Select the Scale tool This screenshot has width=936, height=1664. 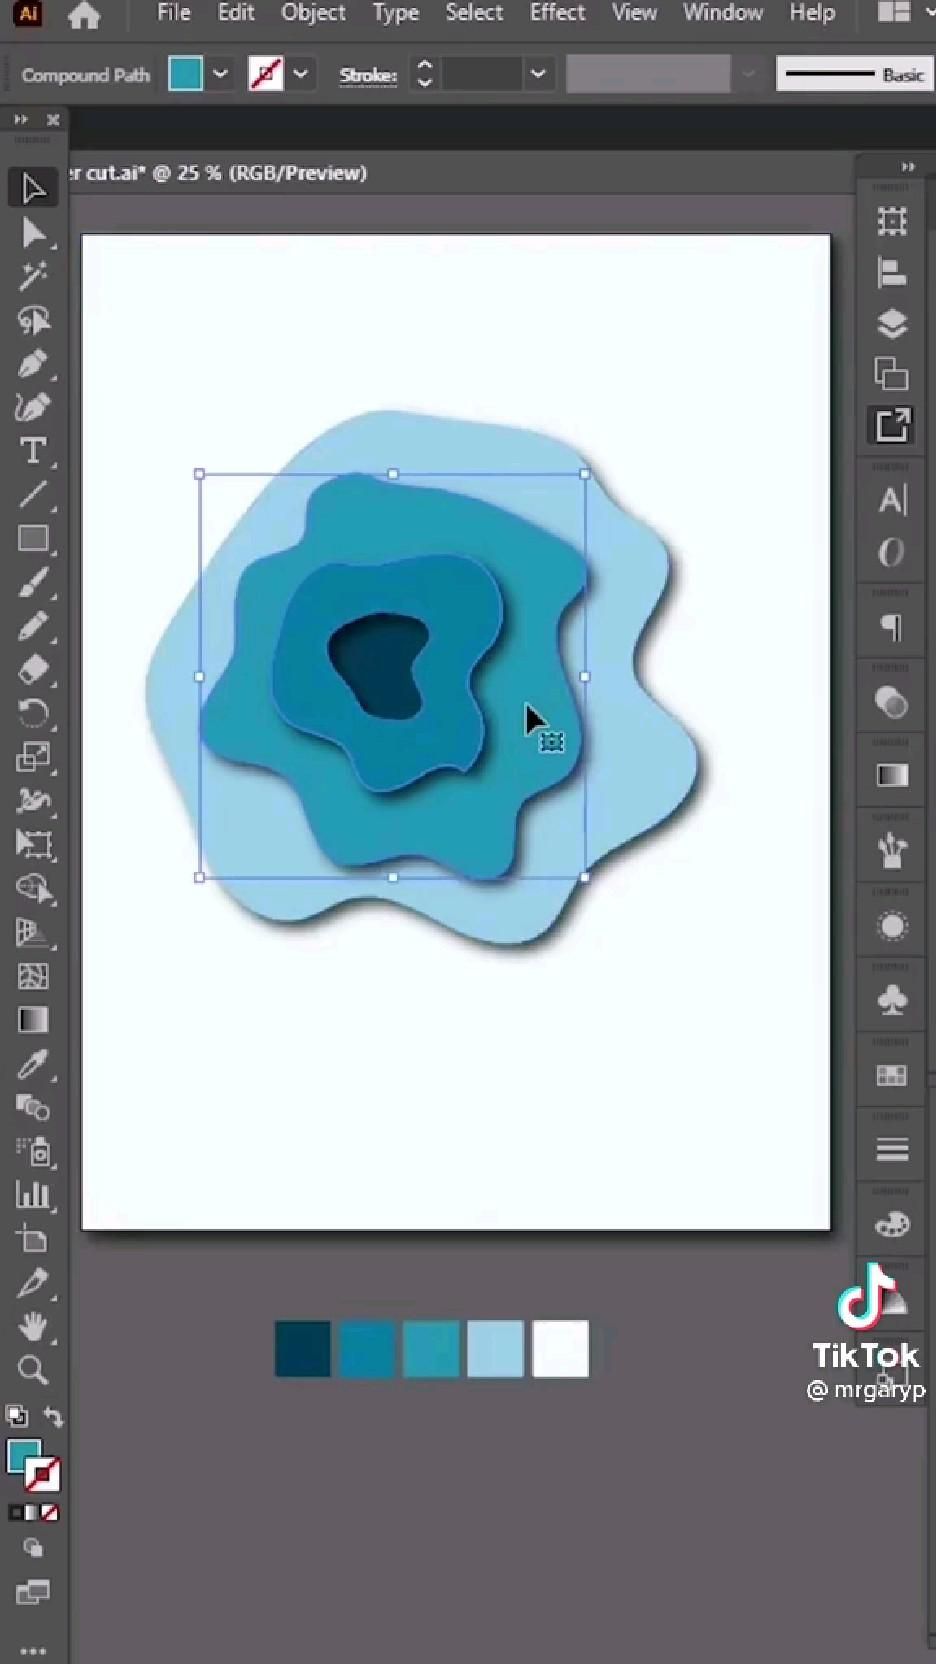coord(33,757)
